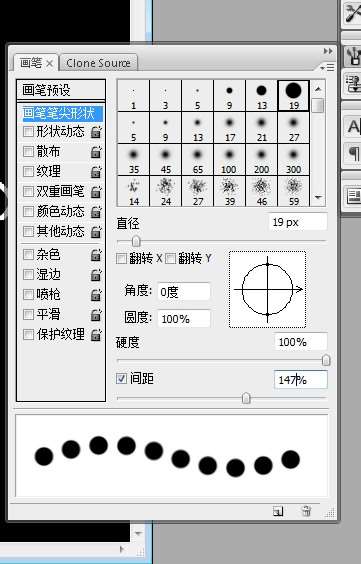The width and height of the screenshot is (361, 564).
Task: Click the 间距 spacing slider handle
Action: pyautogui.click(x=246, y=398)
